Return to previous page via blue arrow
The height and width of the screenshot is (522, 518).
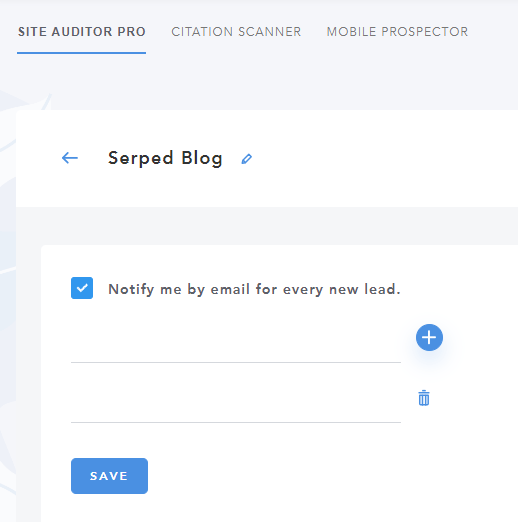(x=70, y=158)
